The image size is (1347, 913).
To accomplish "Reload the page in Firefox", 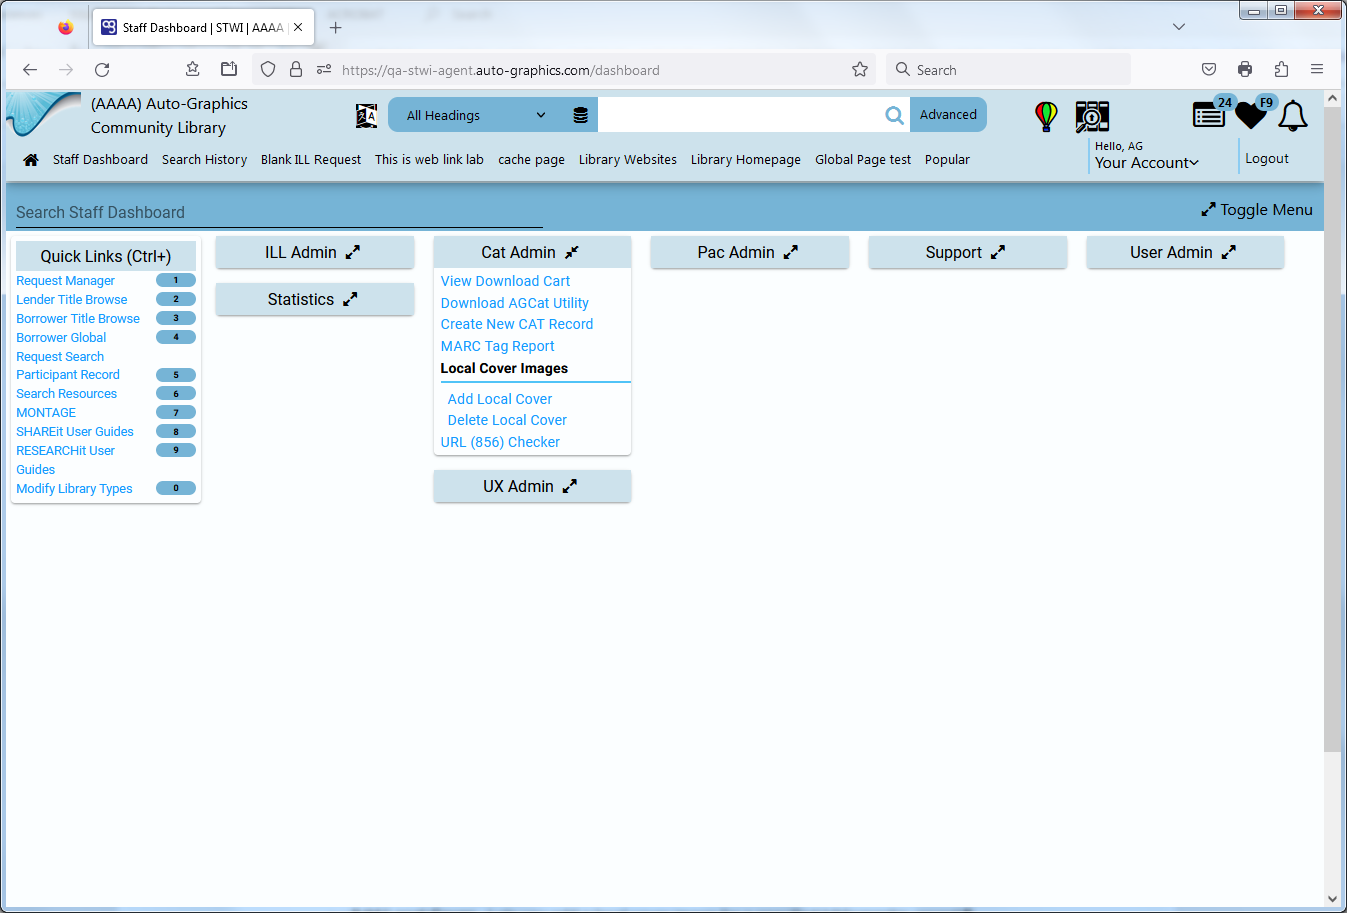I will (102, 70).
